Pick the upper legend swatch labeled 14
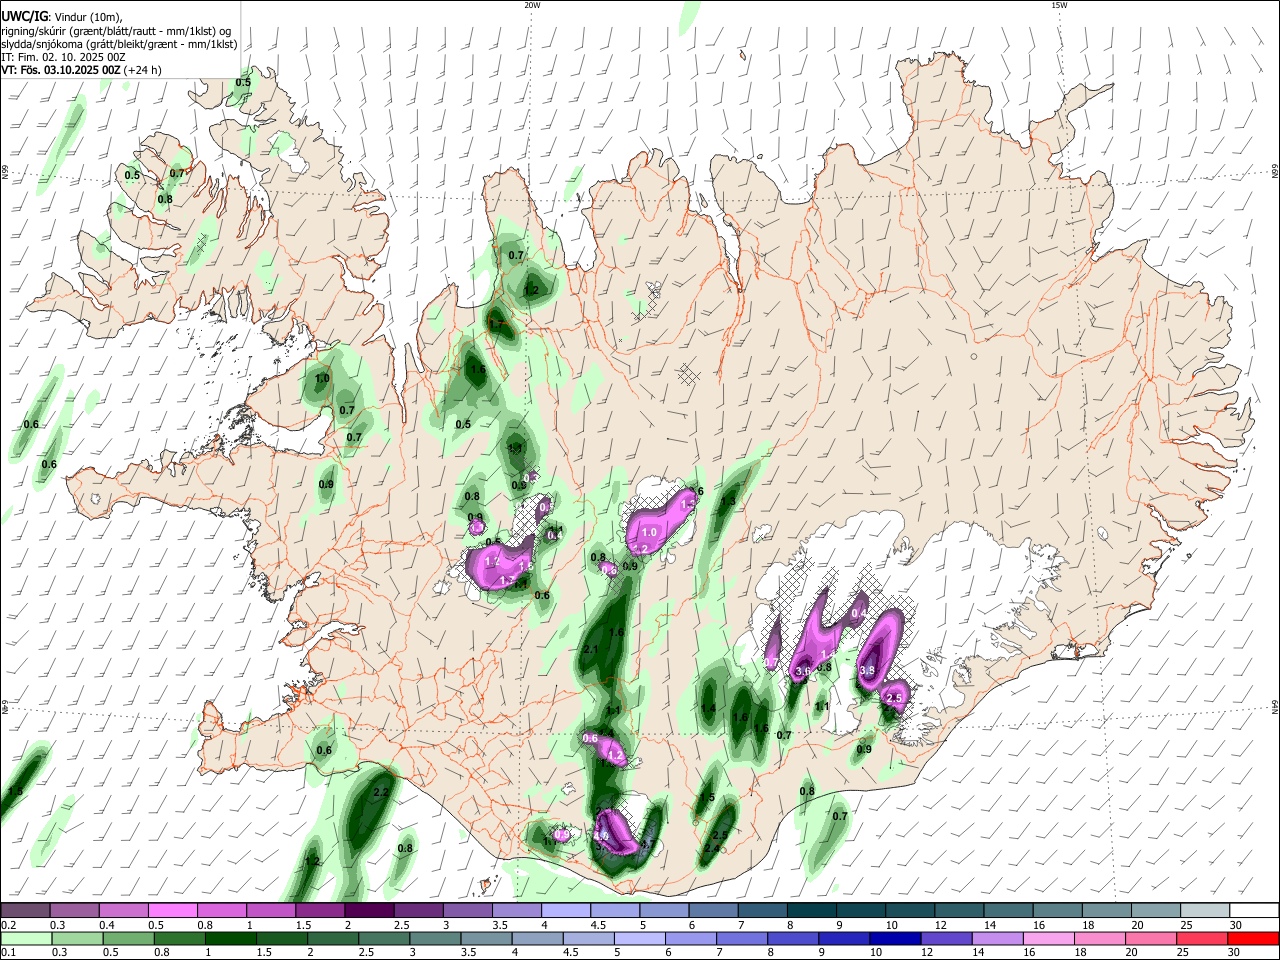The width and height of the screenshot is (1280, 960). coord(1009,910)
